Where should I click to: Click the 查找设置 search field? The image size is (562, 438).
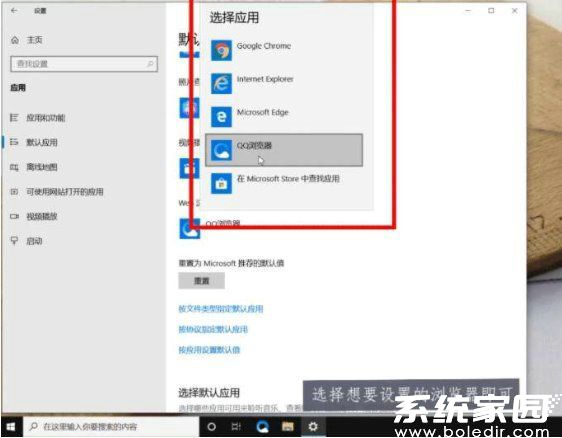[84, 64]
